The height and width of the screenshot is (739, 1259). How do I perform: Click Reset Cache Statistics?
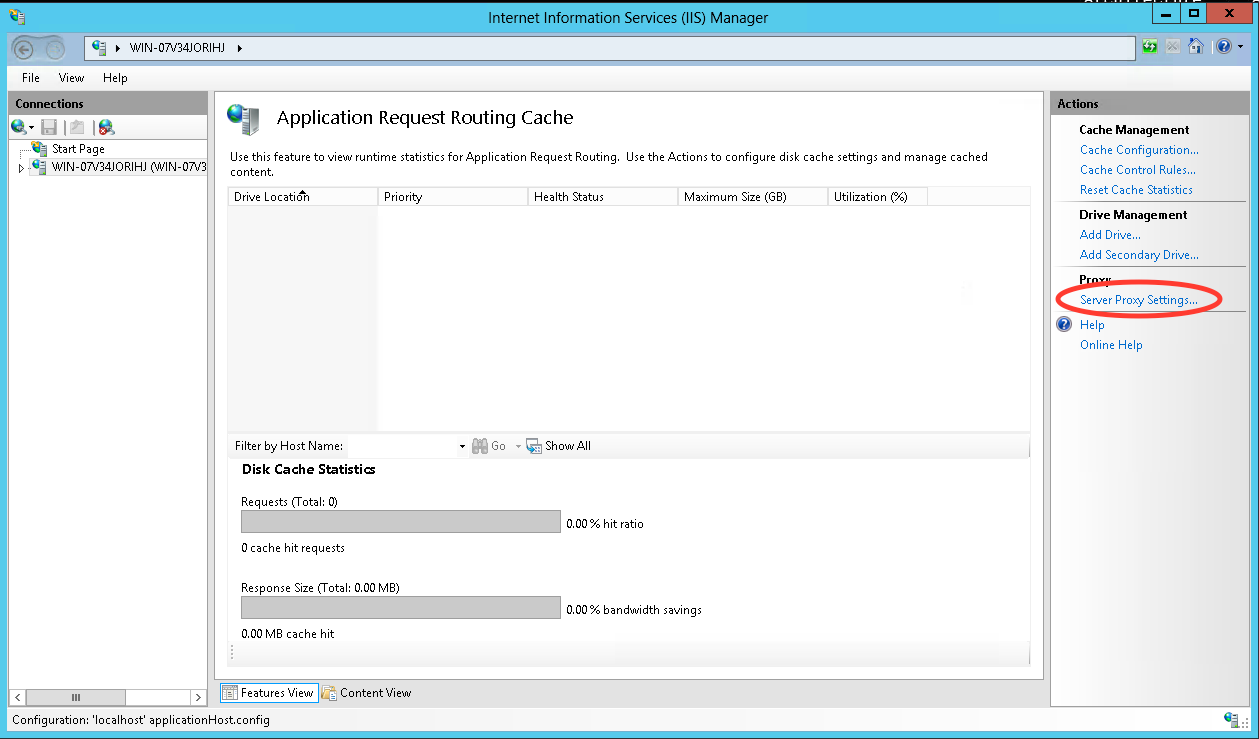click(1136, 190)
